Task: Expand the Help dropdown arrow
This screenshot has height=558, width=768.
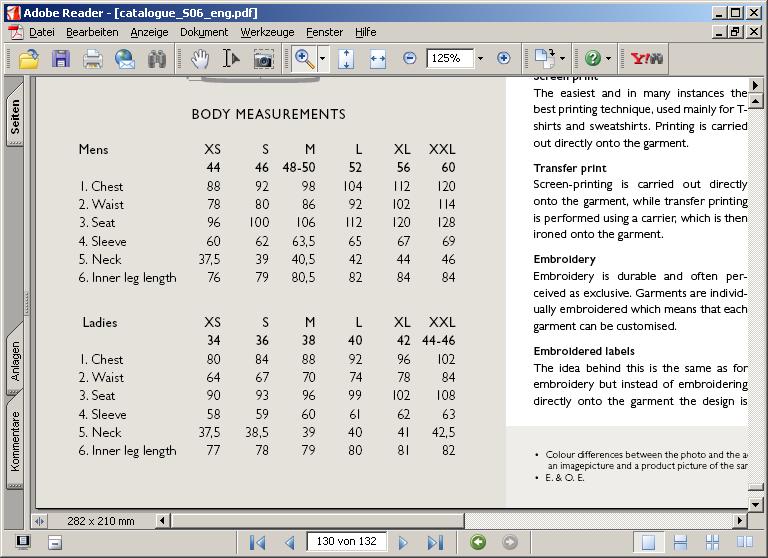Action: (x=608, y=58)
